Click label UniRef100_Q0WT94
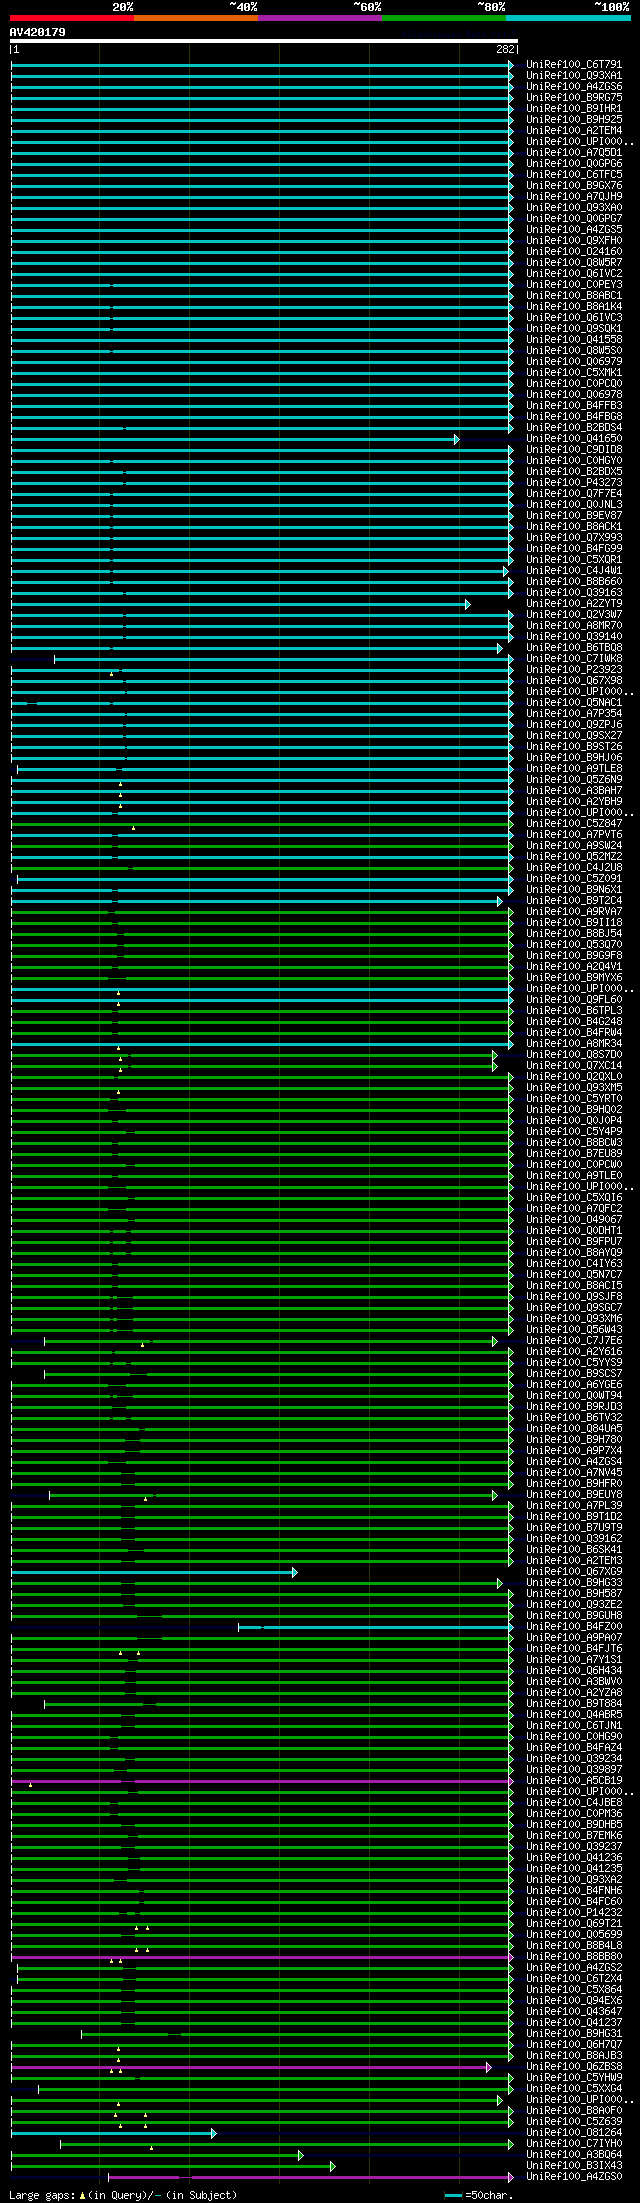Image resolution: width=640 pixels, height=2203 pixels. [574, 1396]
